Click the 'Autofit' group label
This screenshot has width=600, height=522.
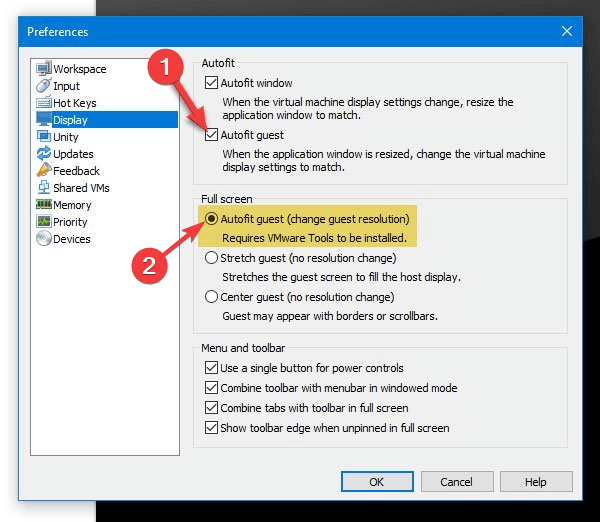coord(218,63)
